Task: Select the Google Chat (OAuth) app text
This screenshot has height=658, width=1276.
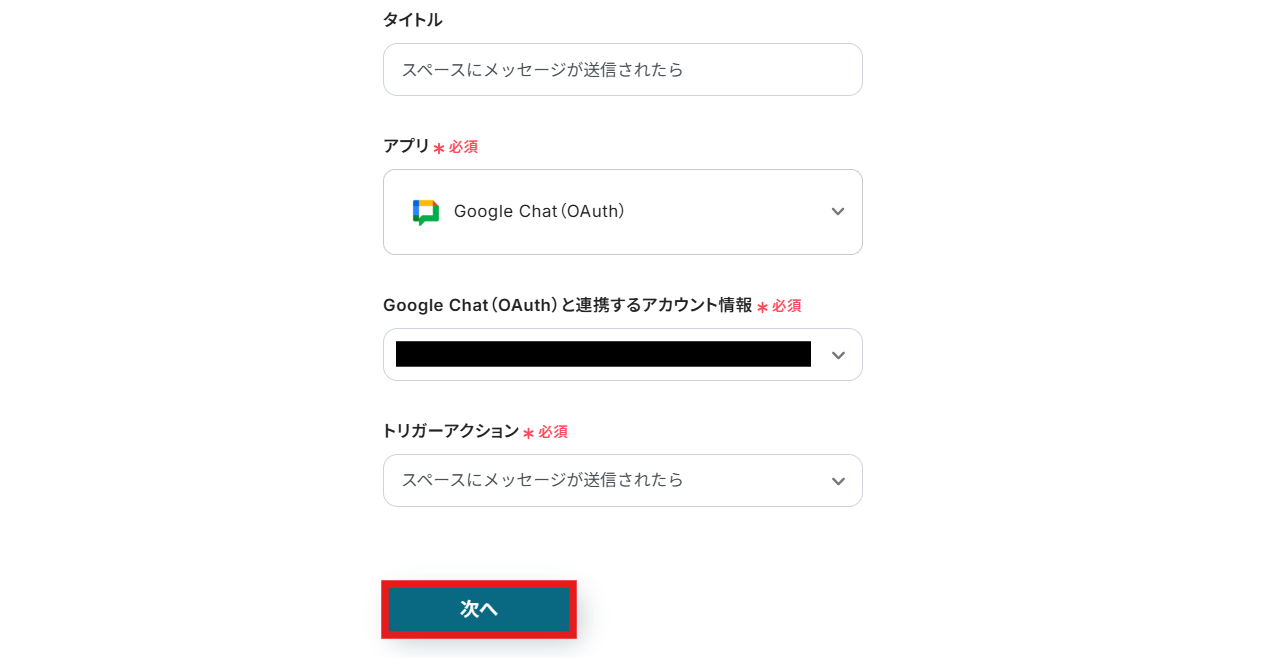Action: click(539, 212)
